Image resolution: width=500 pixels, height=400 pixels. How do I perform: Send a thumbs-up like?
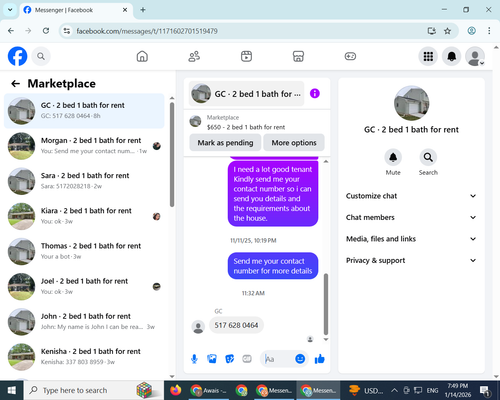point(319,359)
